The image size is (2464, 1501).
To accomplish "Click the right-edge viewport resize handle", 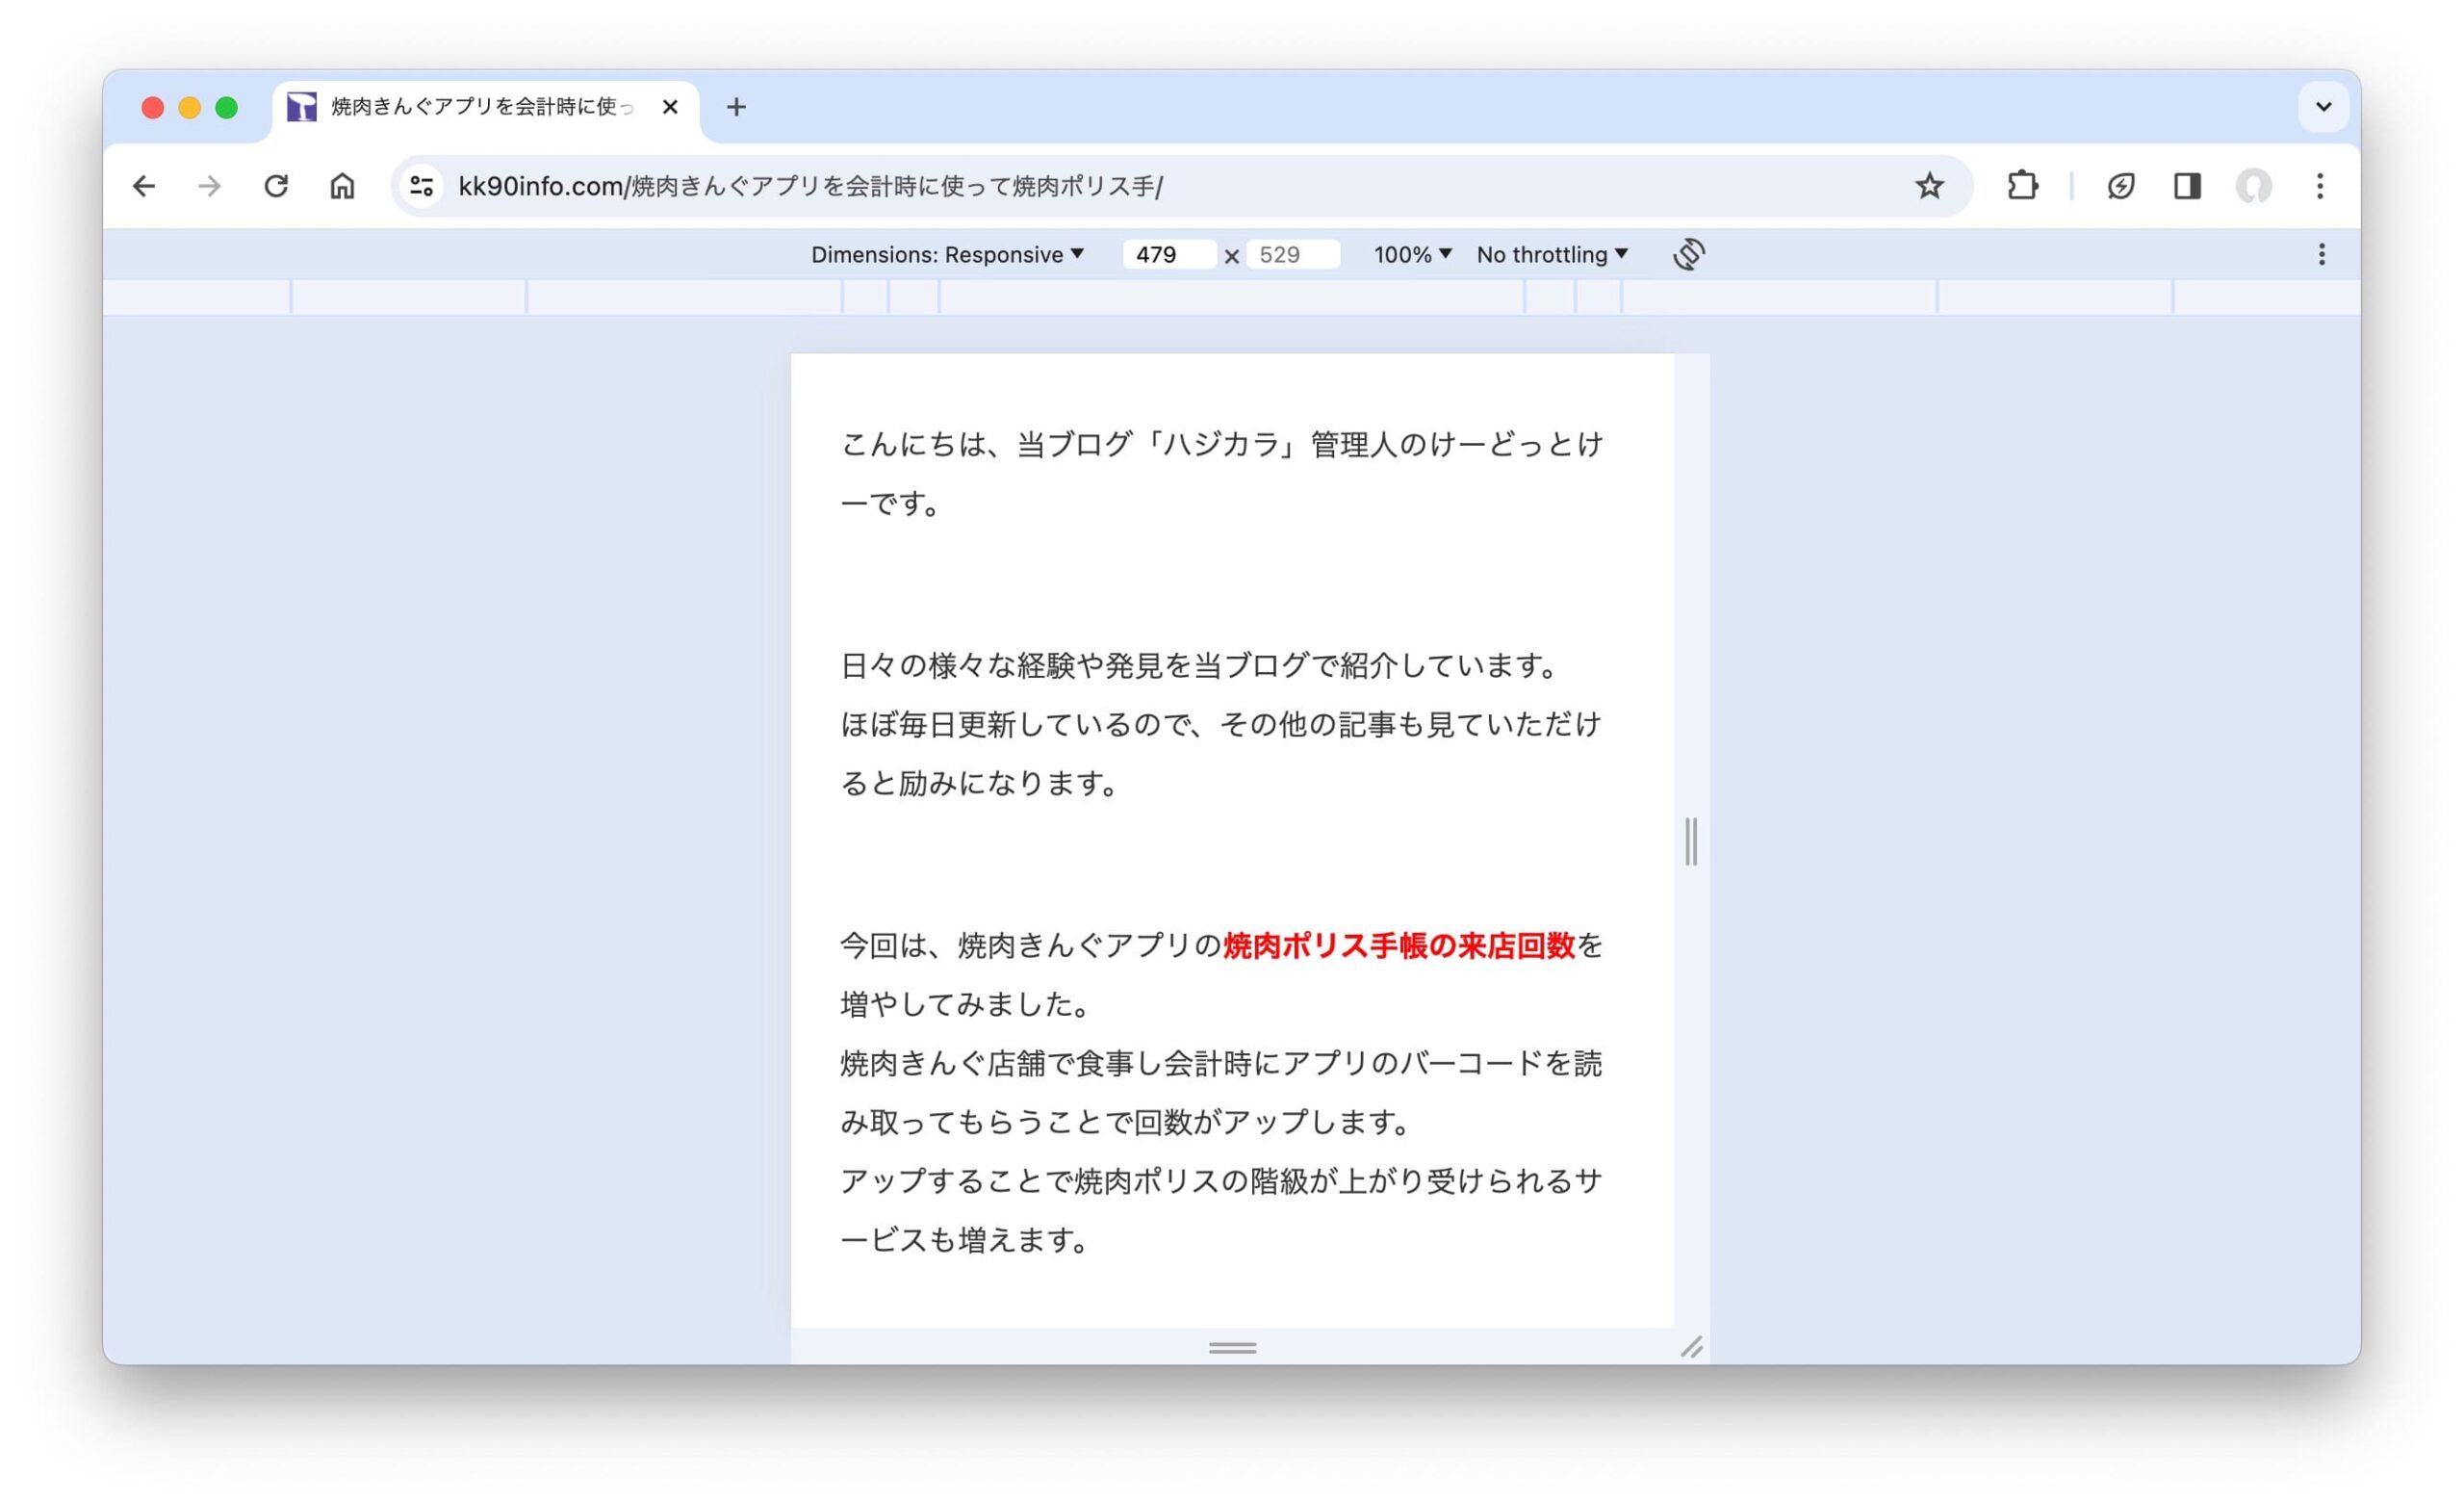I will click(1691, 841).
